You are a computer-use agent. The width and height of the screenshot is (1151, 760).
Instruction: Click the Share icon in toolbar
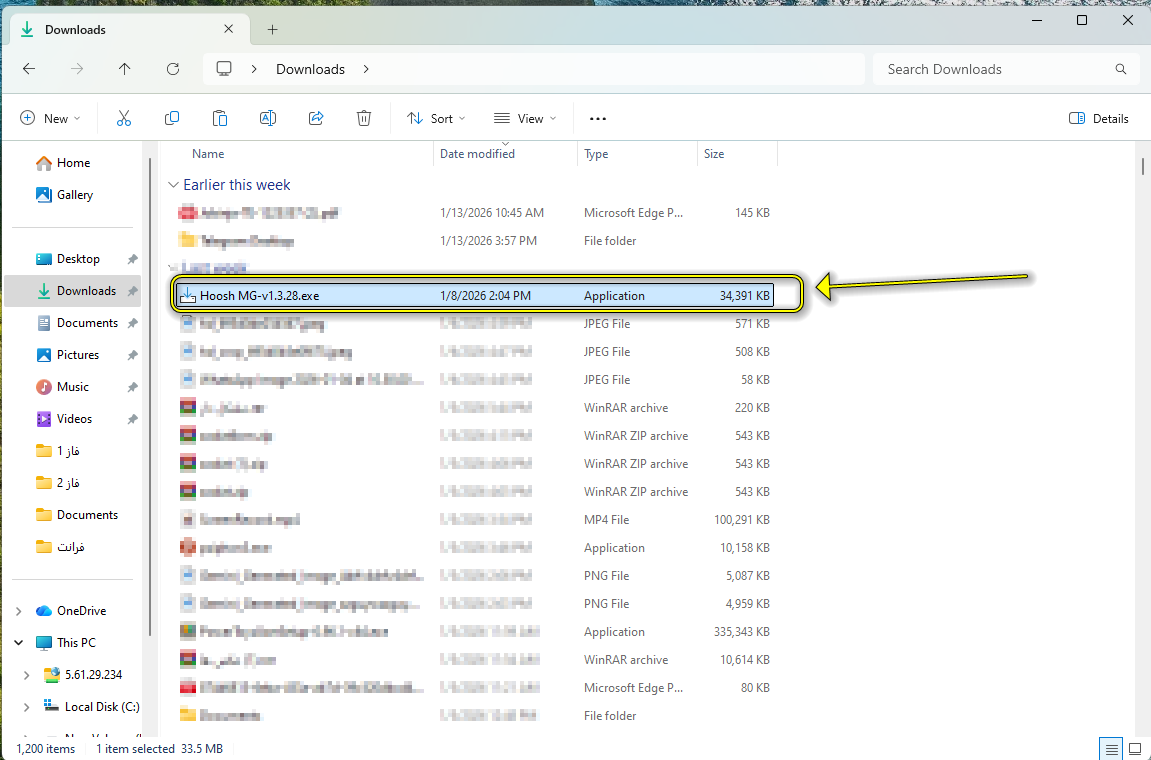[316, 118]
